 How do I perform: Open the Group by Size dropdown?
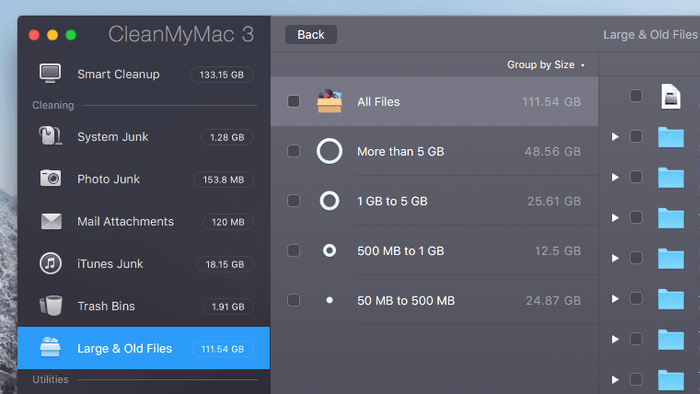(x=546, y=65)
